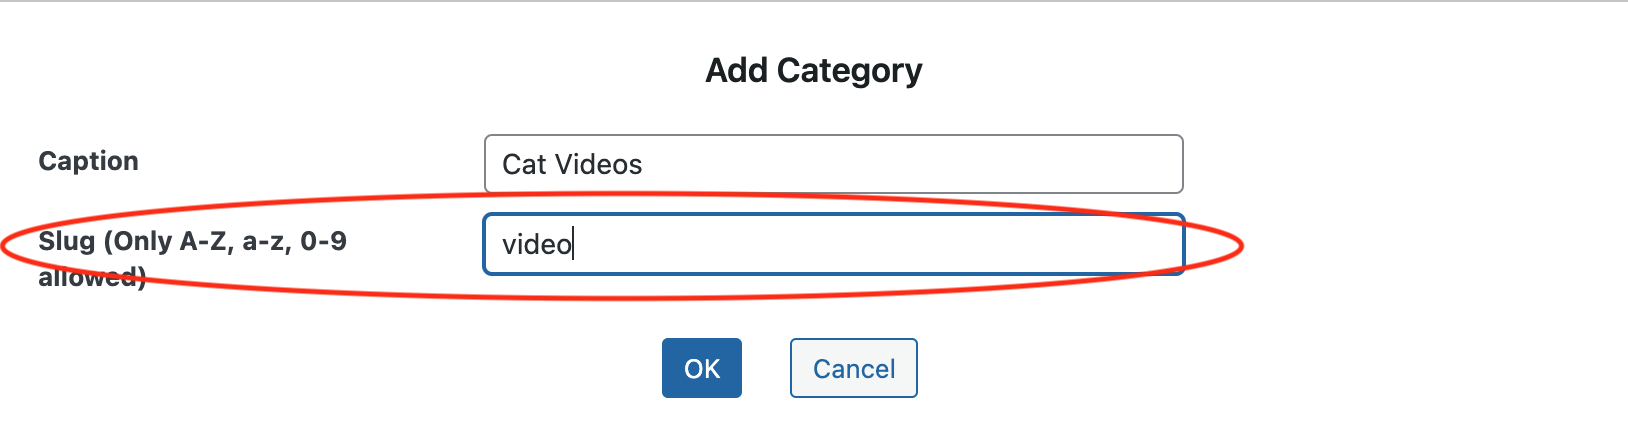
Task: Click the Slug field label
Action: (192, 242)
